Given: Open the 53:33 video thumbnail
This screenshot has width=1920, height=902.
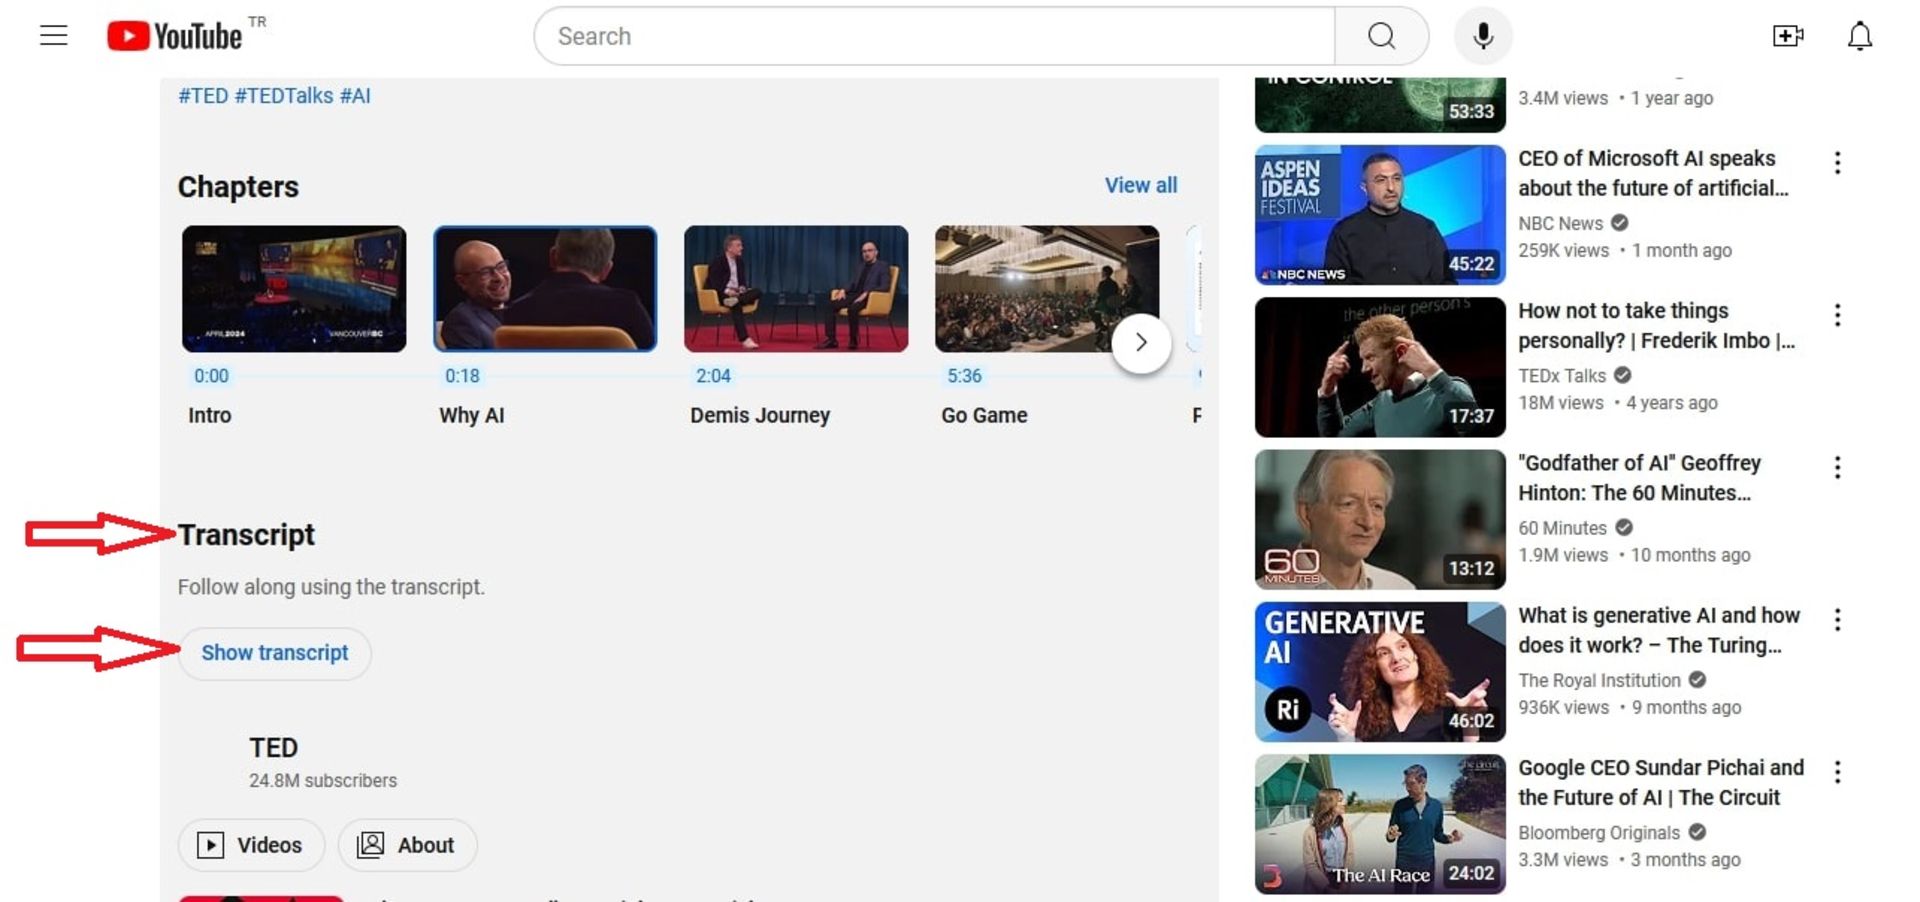Looking at the screenshot, I should coord(1380,104).
